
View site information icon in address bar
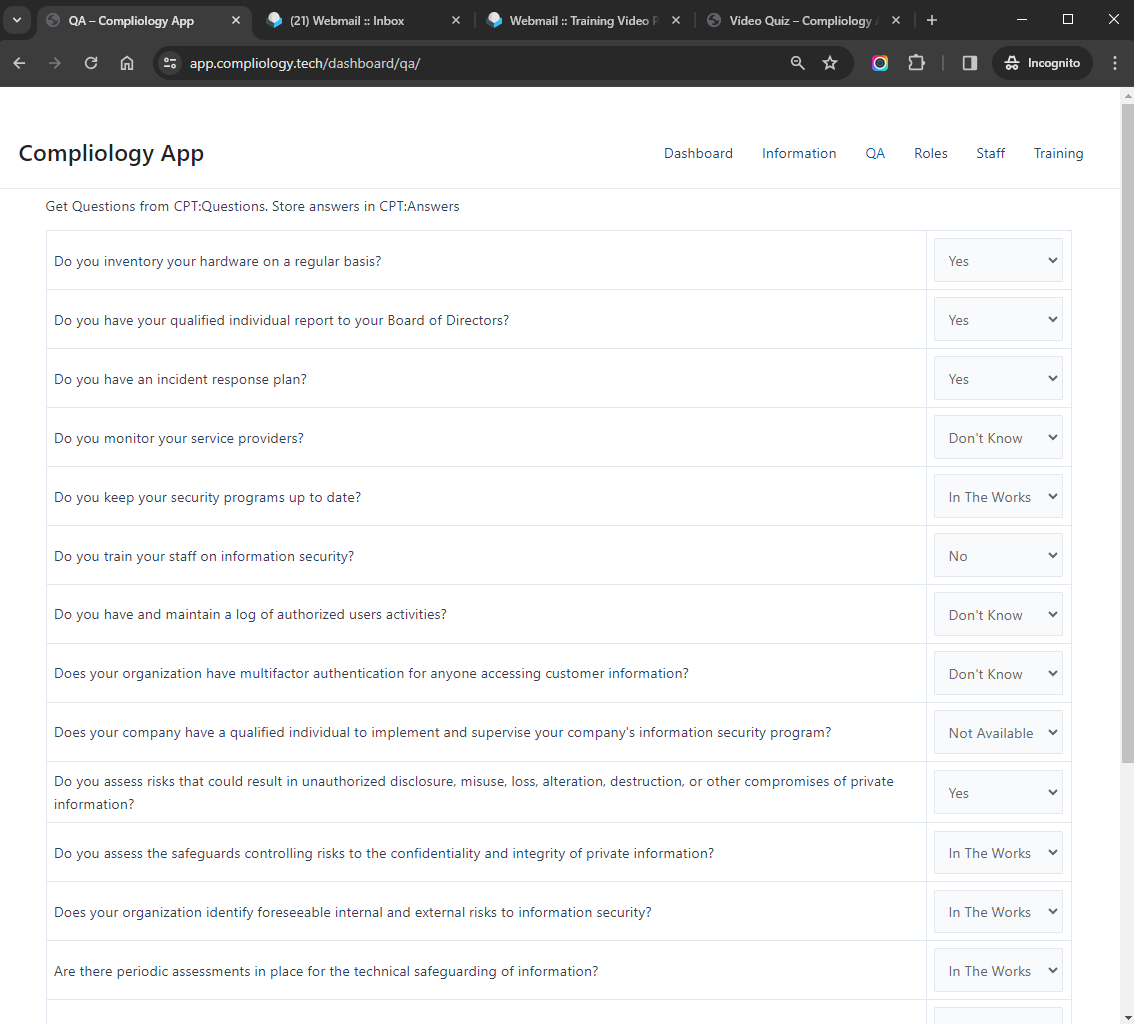[x=170, y=63]
